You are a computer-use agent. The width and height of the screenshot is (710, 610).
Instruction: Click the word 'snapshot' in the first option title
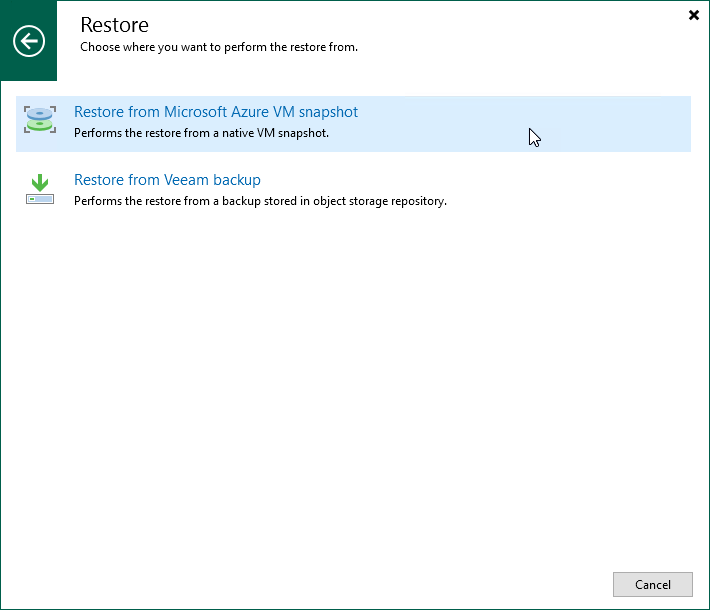(x=326, y=112)
